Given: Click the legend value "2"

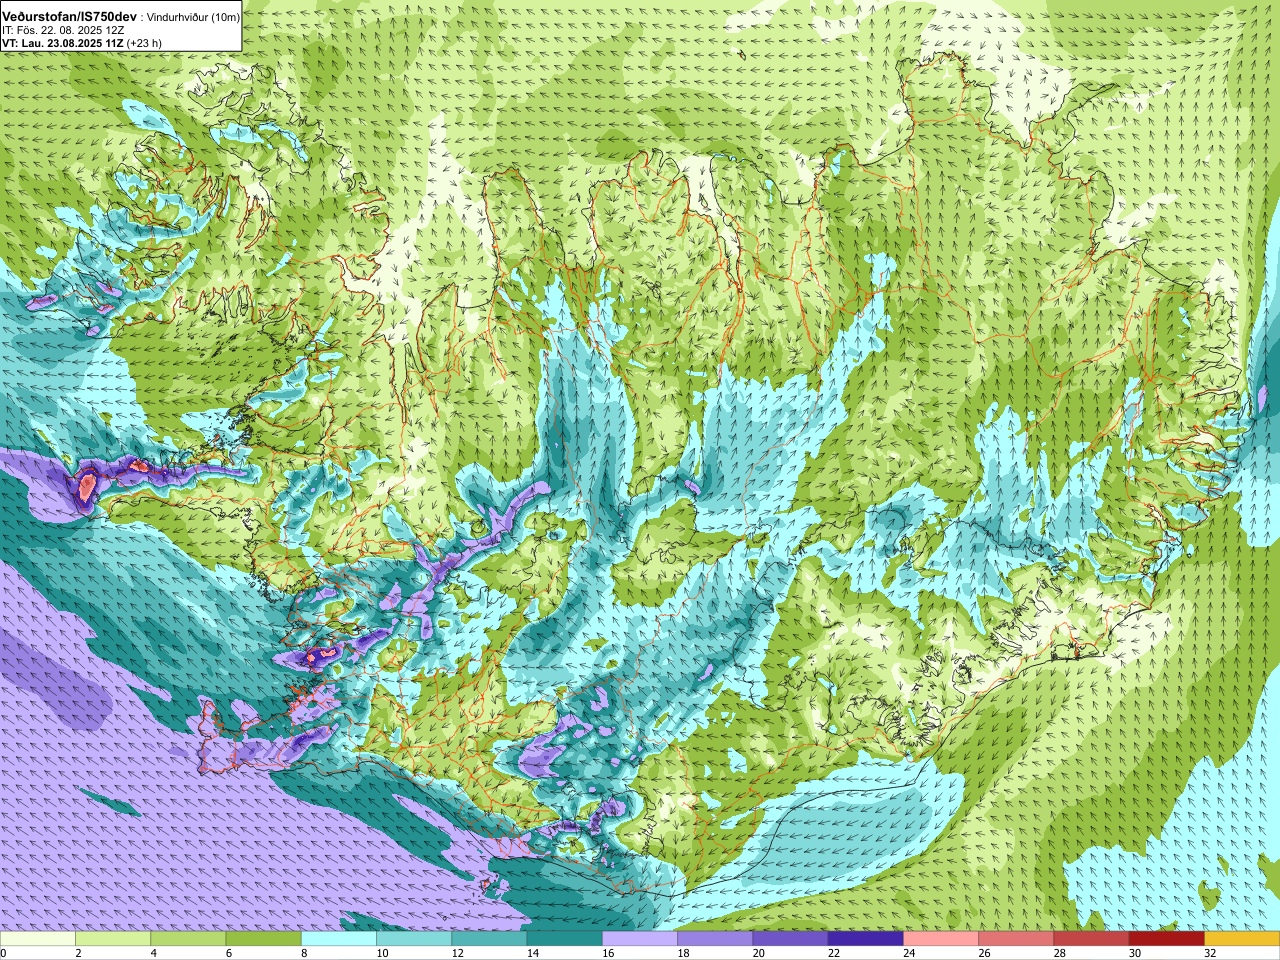Looking at the screenshot, I should [x=78, y=953].
